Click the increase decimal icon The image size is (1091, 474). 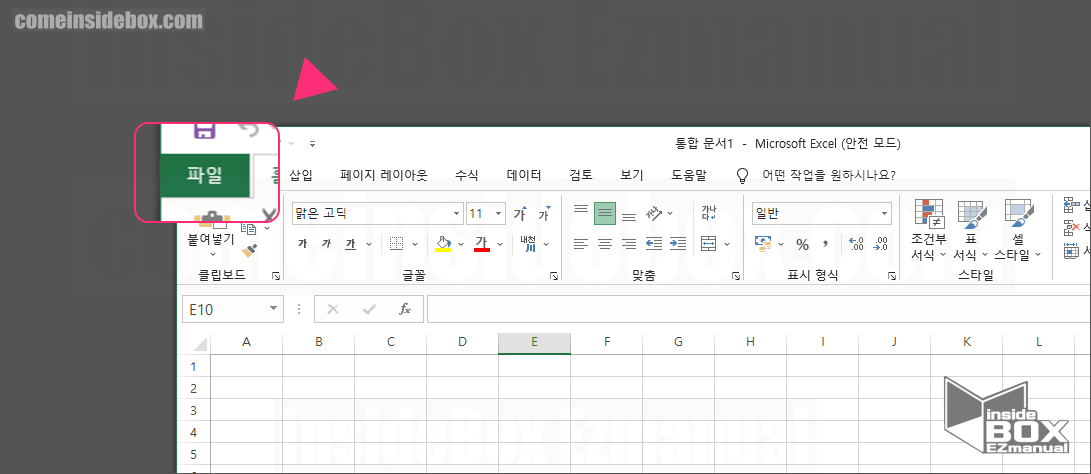857,244
